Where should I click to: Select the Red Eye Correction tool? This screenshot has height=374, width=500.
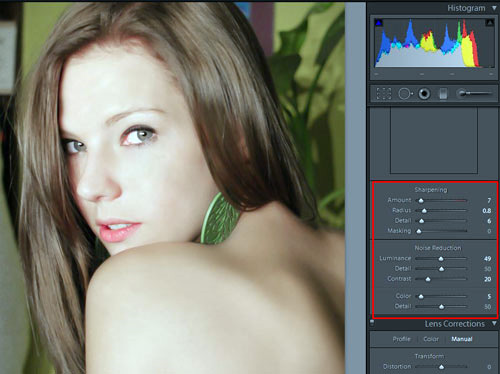pyautogui.click(x=424, y=94)
